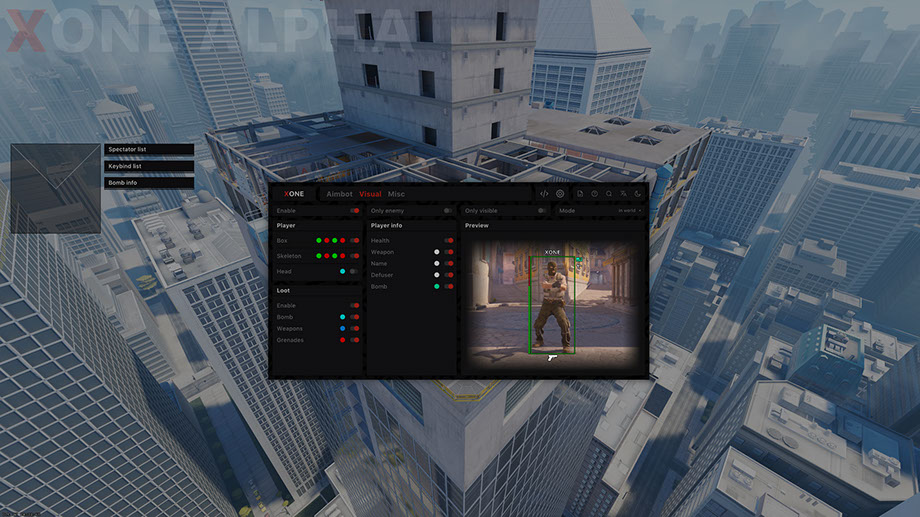
Task: Click the search magnifier icon
Action: coord(608,194)
